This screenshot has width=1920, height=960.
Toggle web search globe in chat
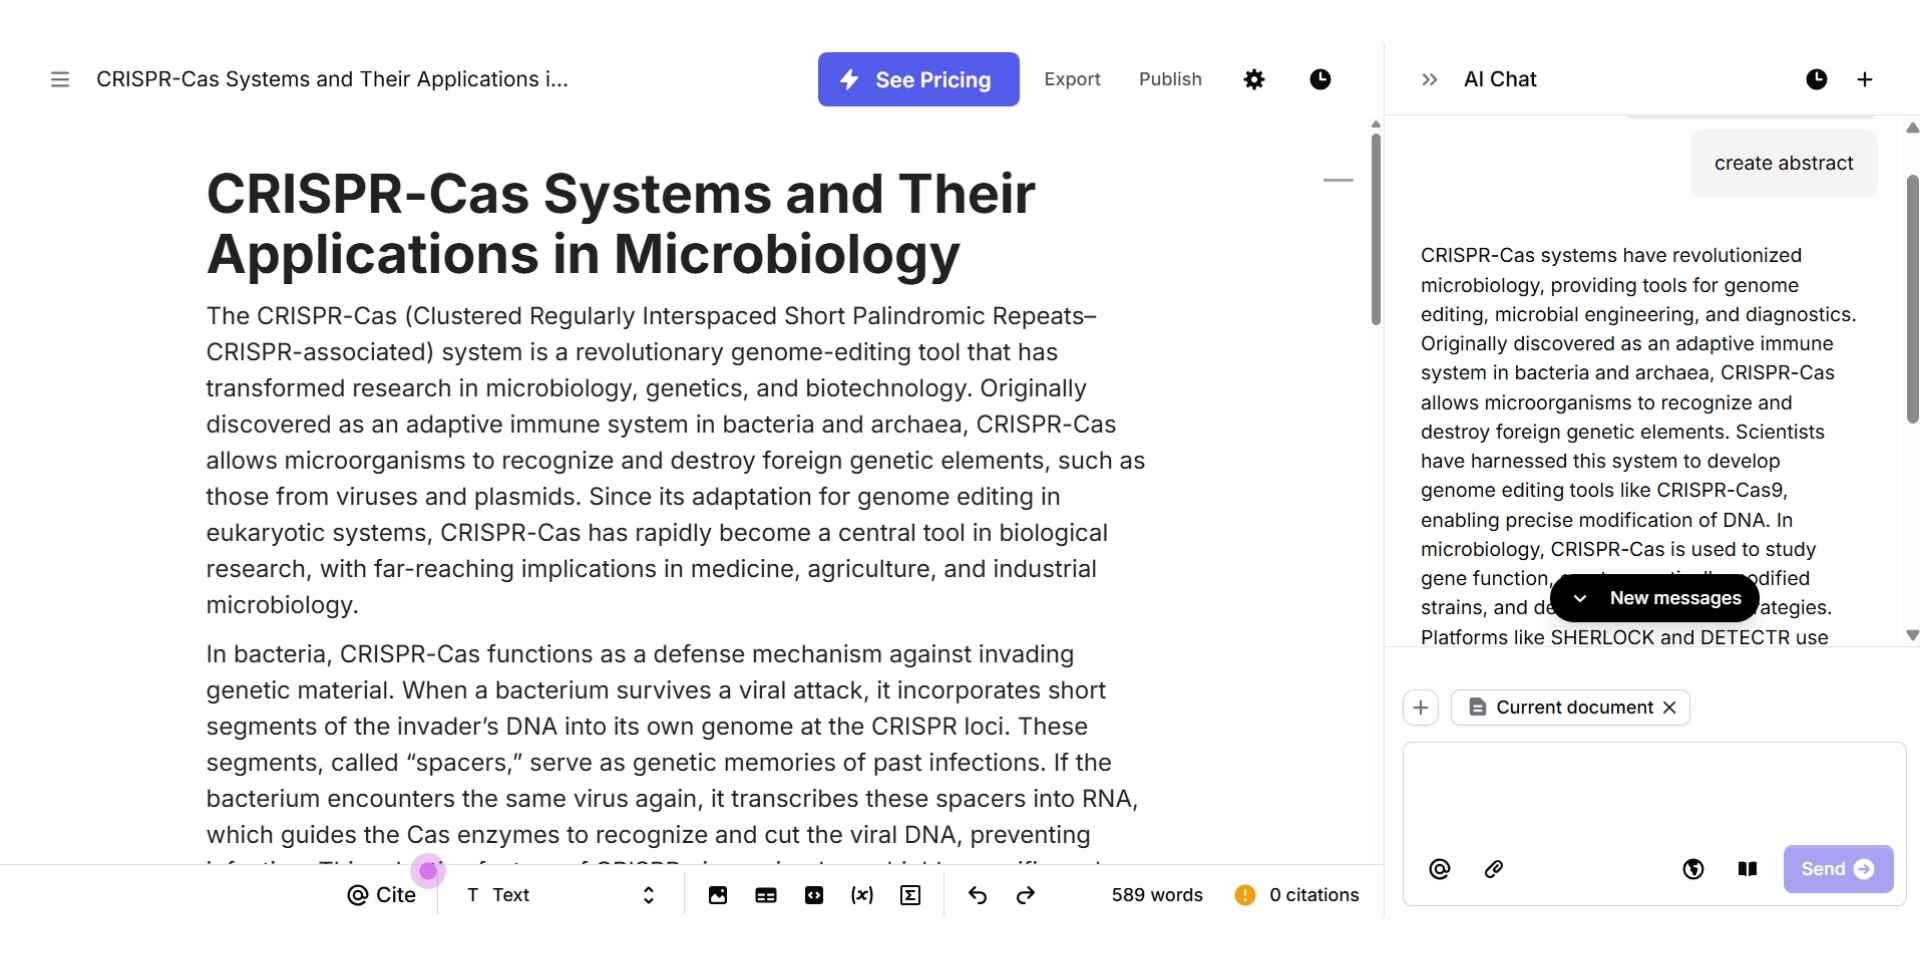click(1693, 869)
